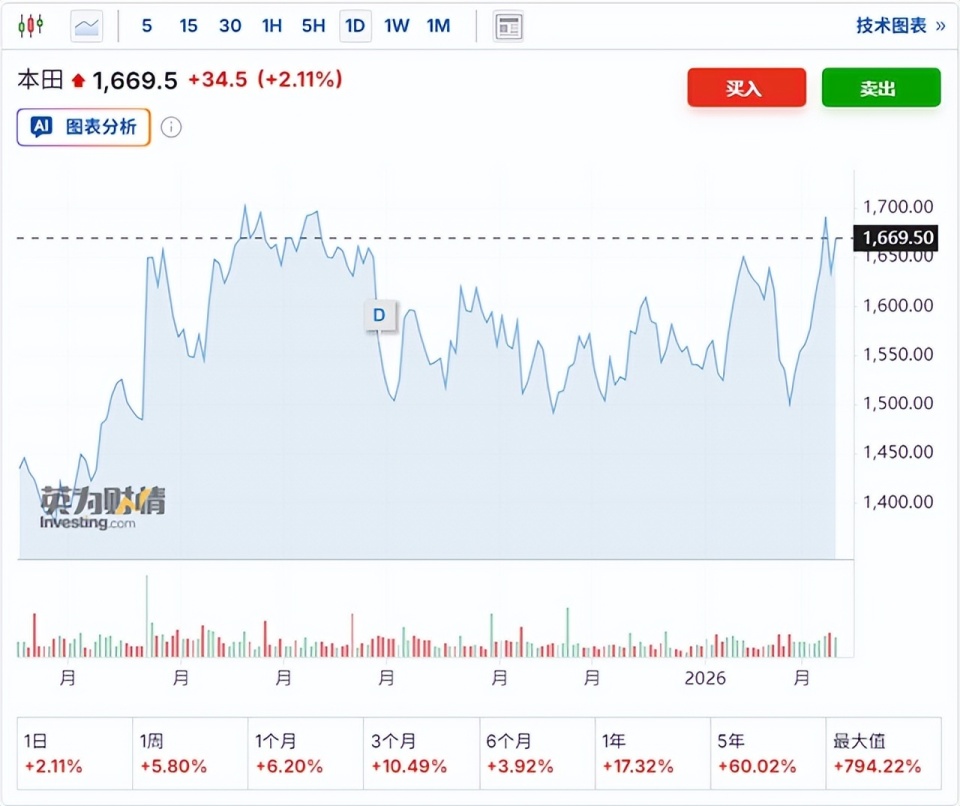Switch to the 1W interval
The height and width of the screenshot is (806, 960).
click(x=397, y=26)
